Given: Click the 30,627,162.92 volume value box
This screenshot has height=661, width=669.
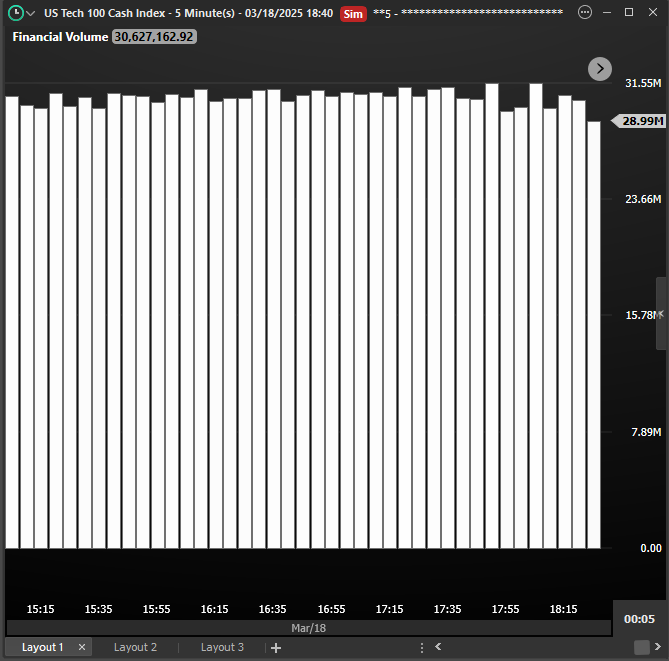Looking at the screenshot, I should coord(154,36).
